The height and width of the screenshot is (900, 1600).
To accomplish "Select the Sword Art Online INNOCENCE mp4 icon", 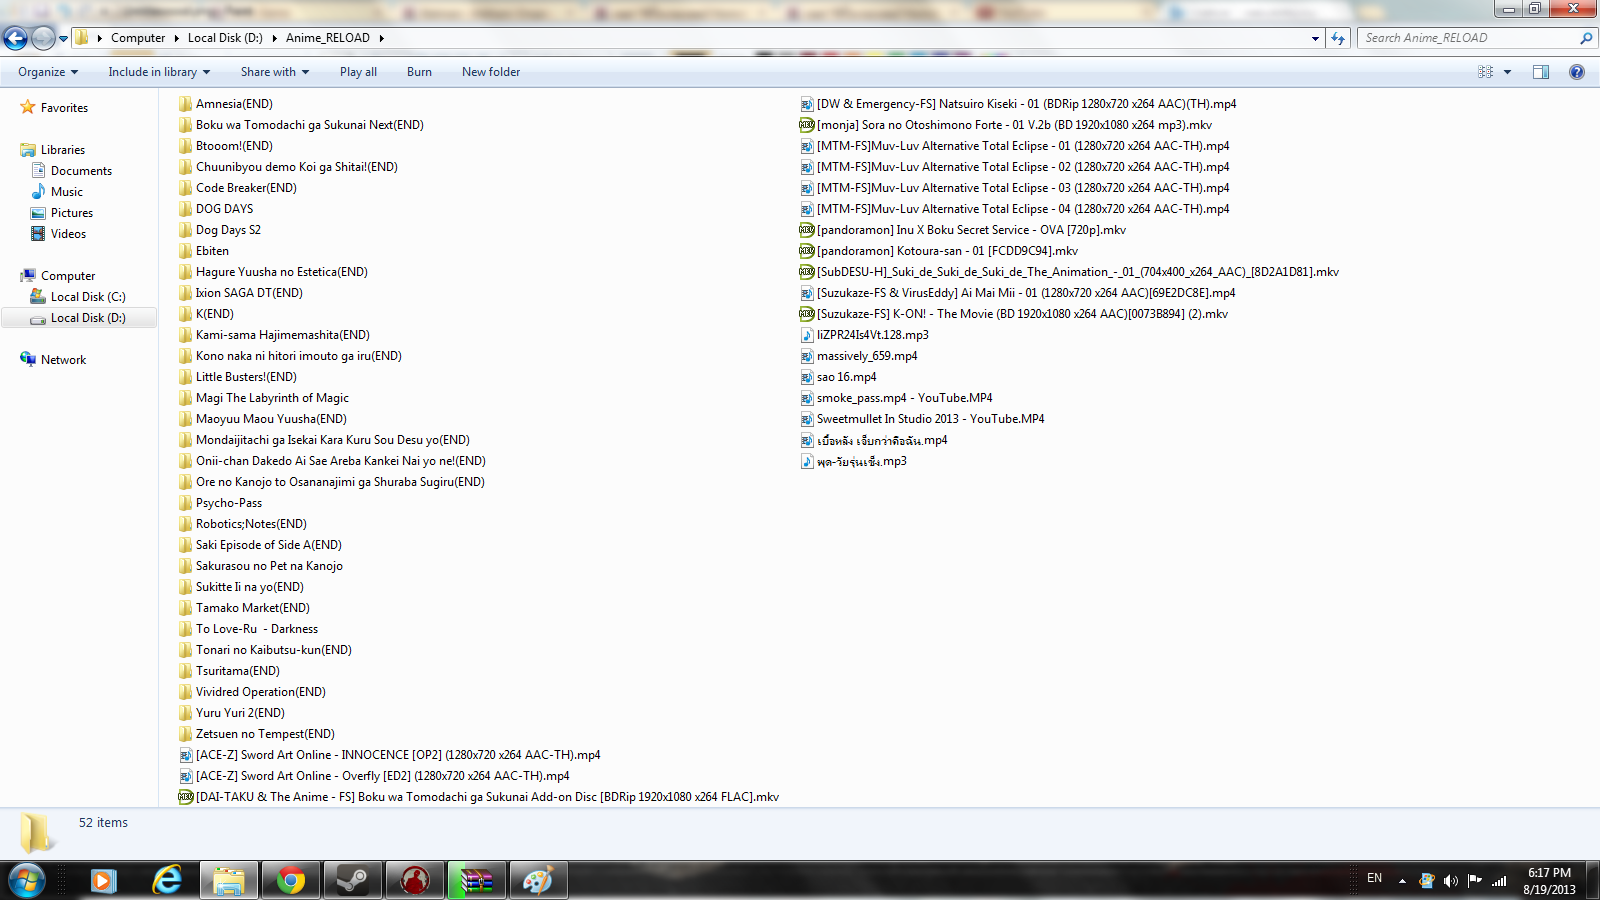I will 186,755.
